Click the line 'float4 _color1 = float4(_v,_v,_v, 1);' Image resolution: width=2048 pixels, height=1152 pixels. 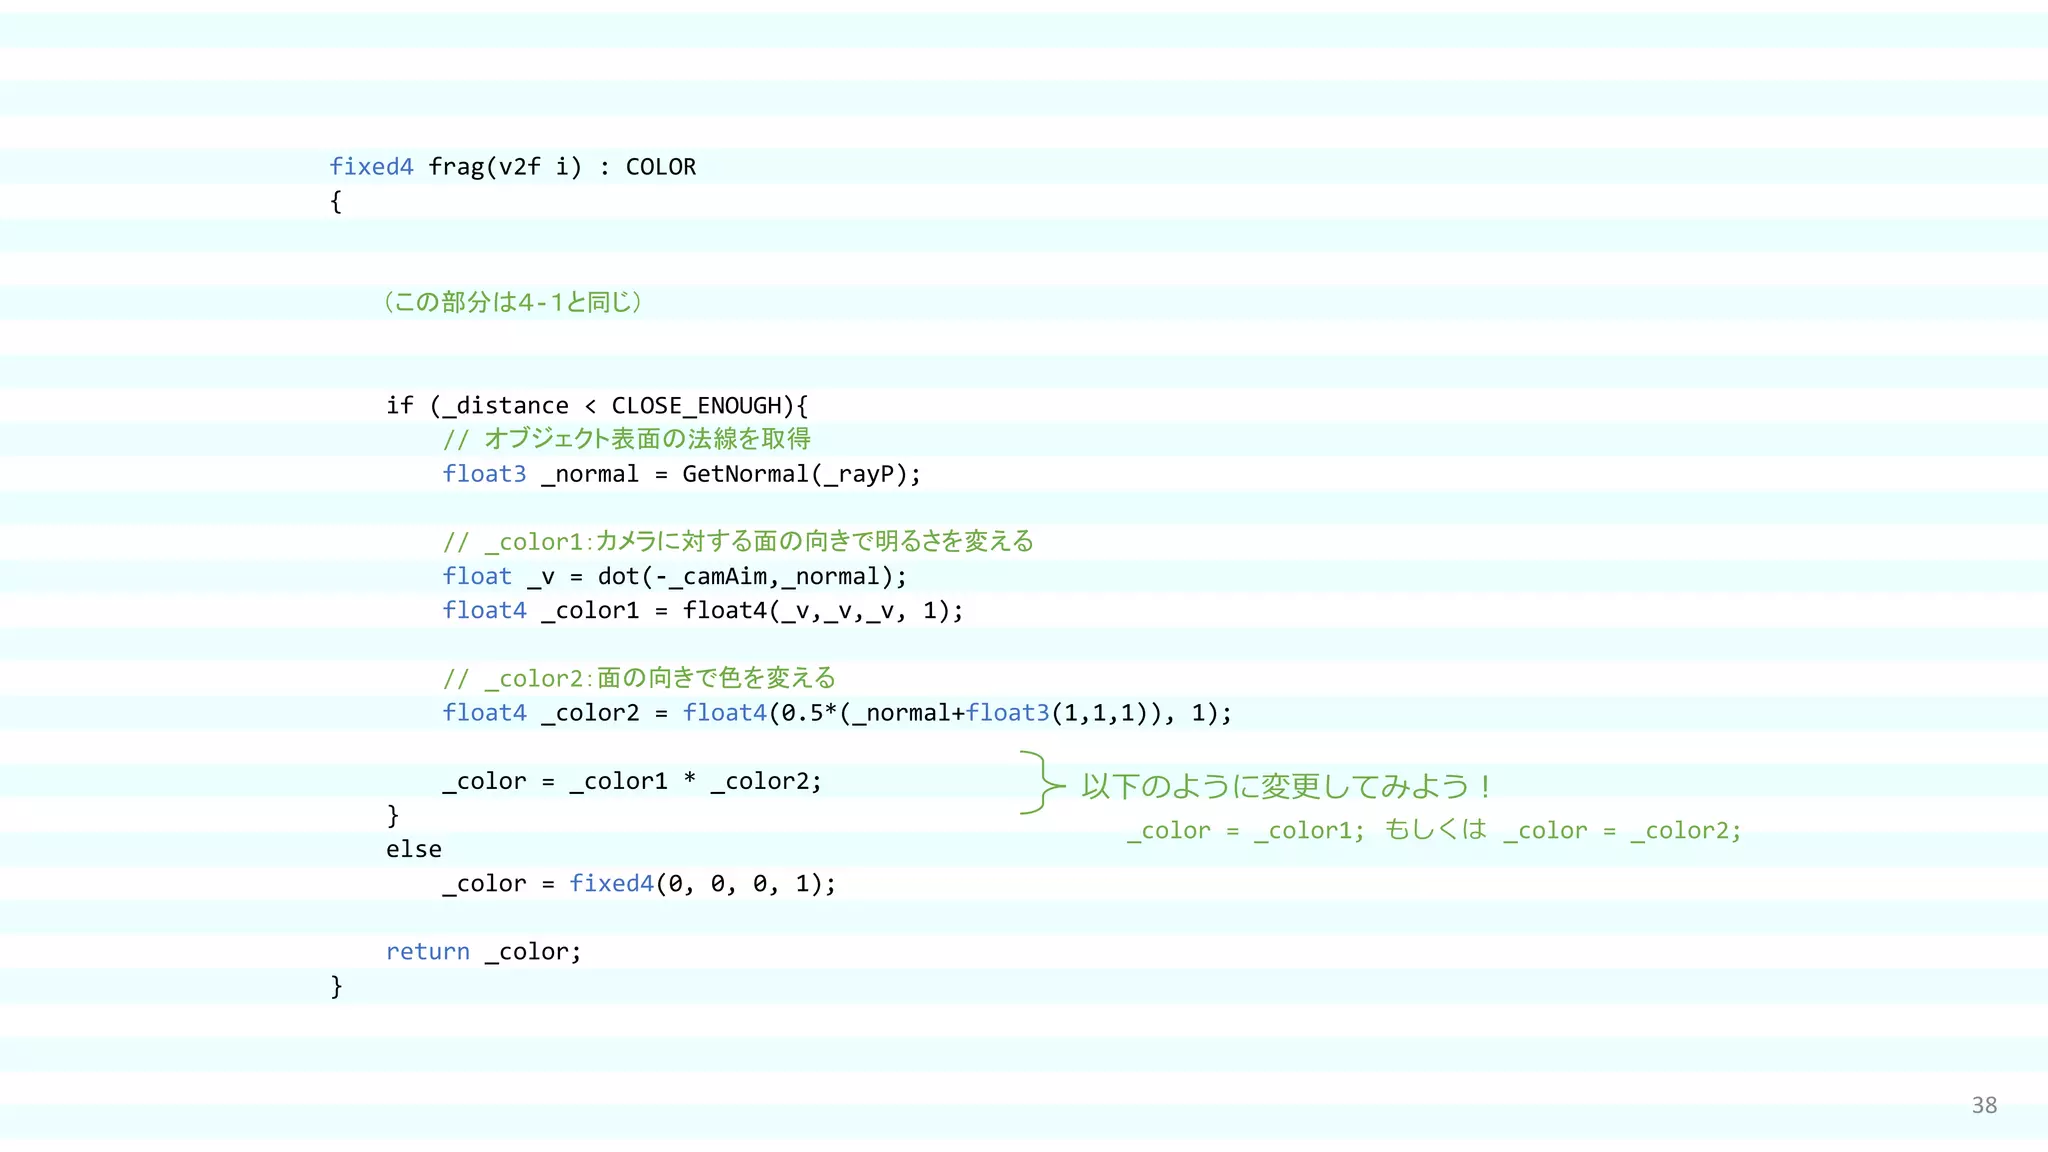pyautogui.click(x=703, y=610)
